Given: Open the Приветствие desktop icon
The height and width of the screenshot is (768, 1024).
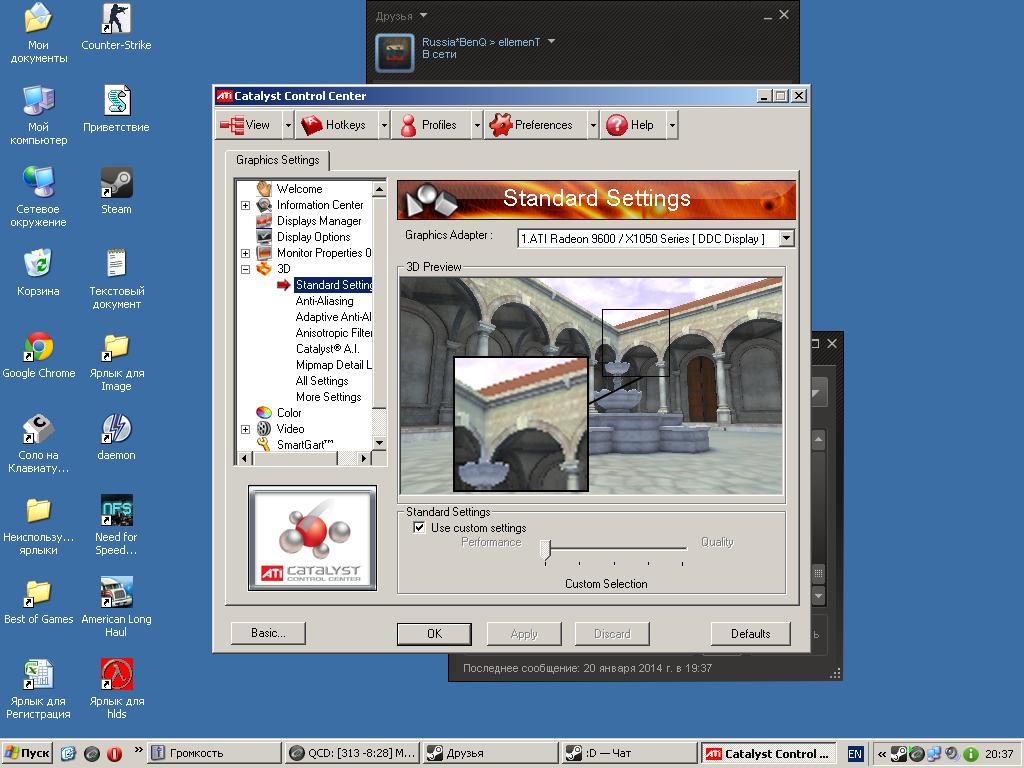Looking at the screenshot, I should (116, 109).
